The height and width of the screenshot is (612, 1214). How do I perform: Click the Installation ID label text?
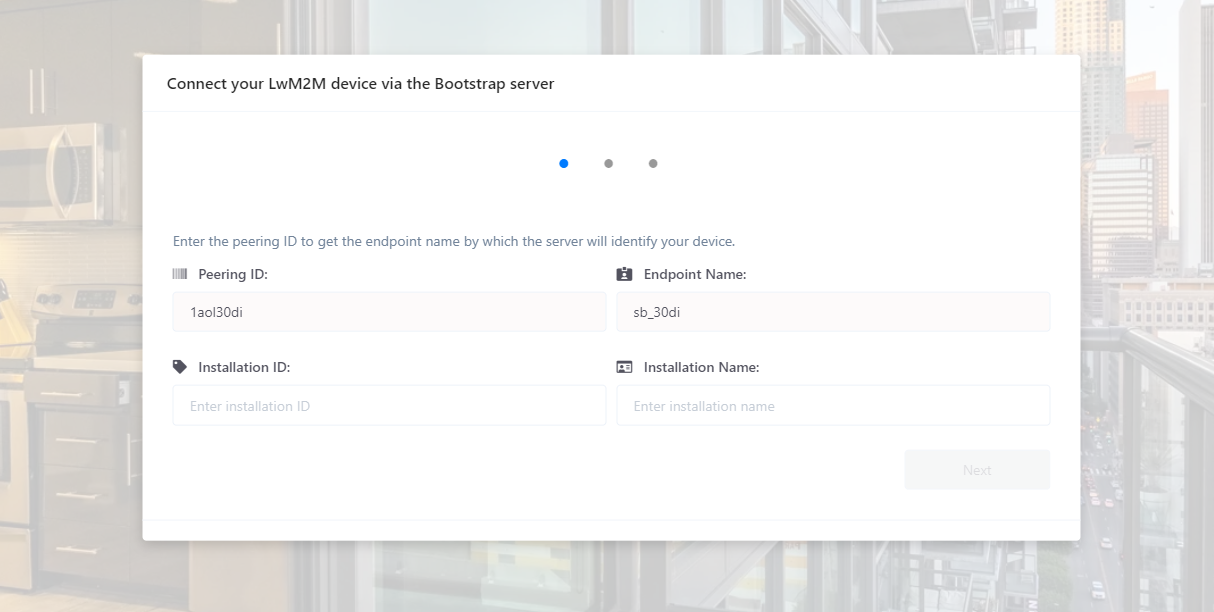[244, 367]
